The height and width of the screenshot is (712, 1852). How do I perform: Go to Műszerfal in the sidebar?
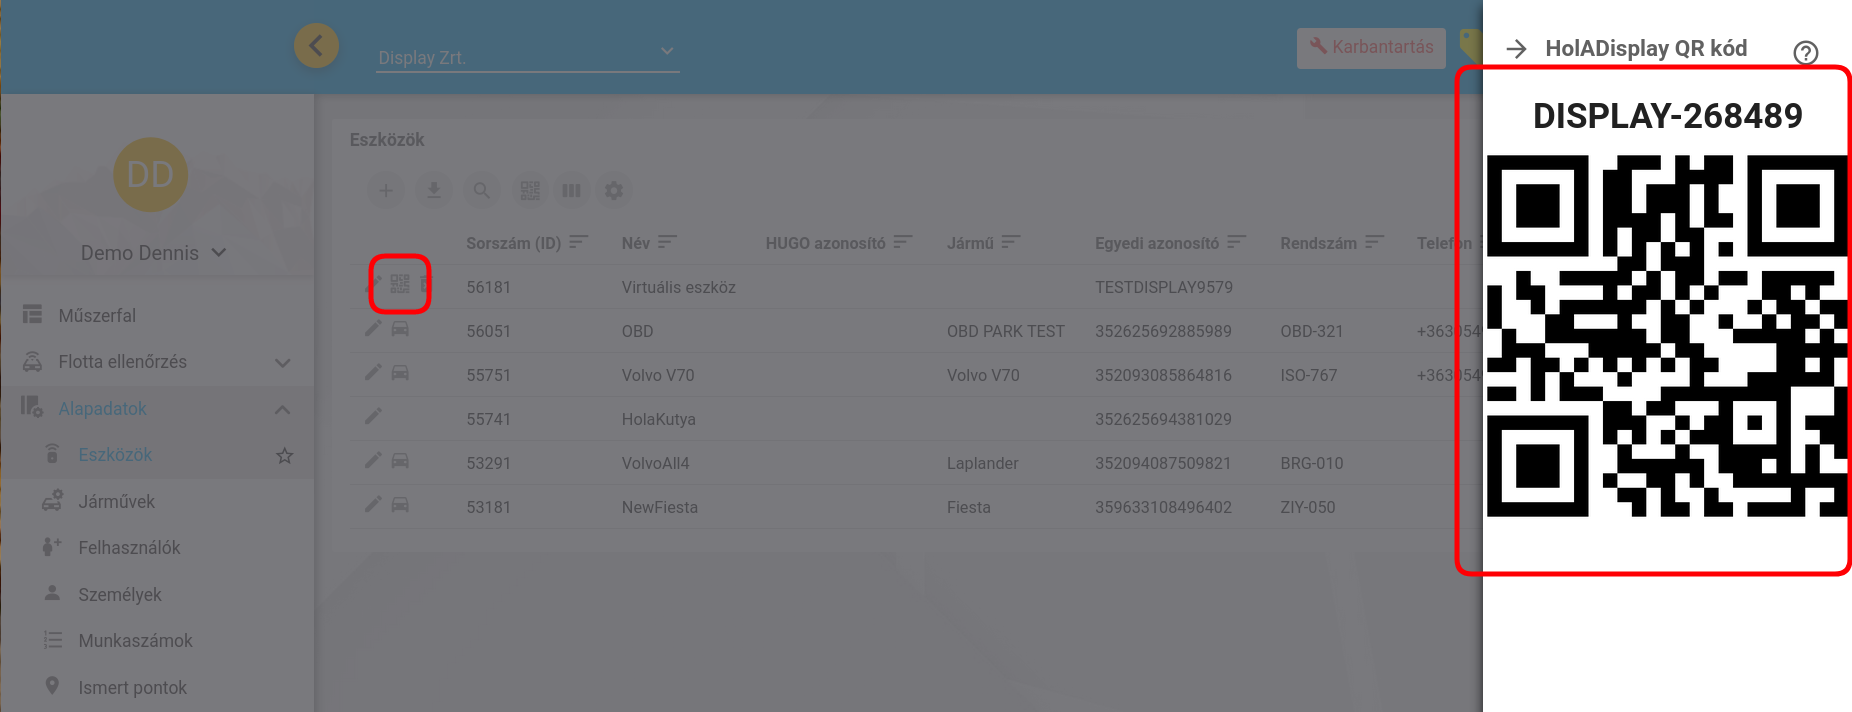click(x=97, y=315)
